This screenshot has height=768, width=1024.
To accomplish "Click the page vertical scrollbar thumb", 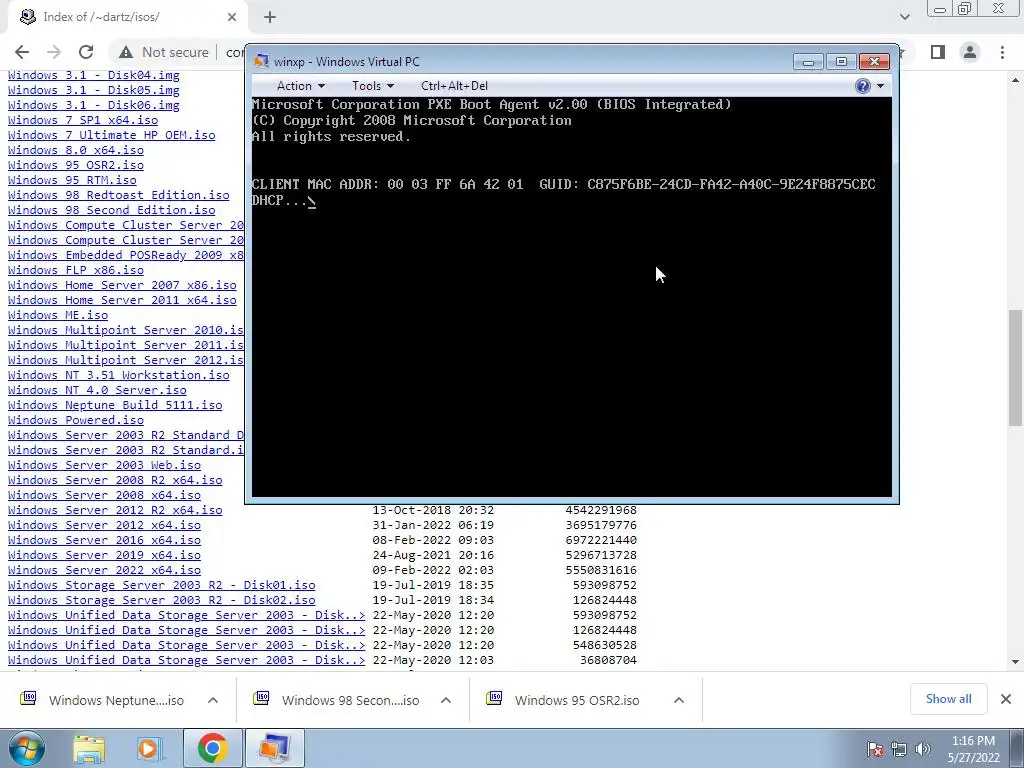I will pyautogui.click(x=1015, y=368).
